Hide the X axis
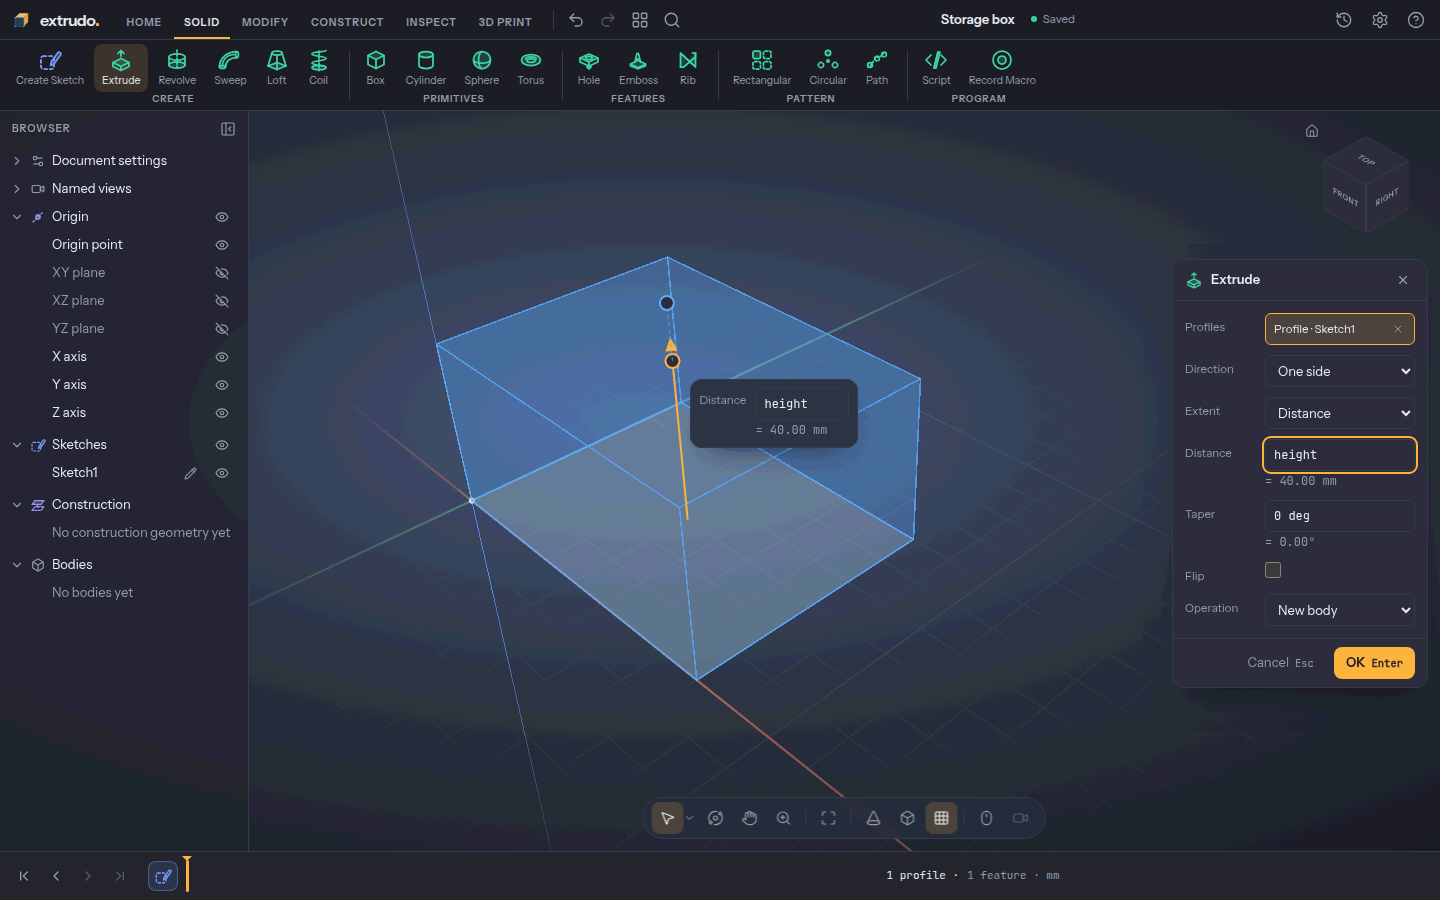The image size is (1440, 900). click(222, 357)
